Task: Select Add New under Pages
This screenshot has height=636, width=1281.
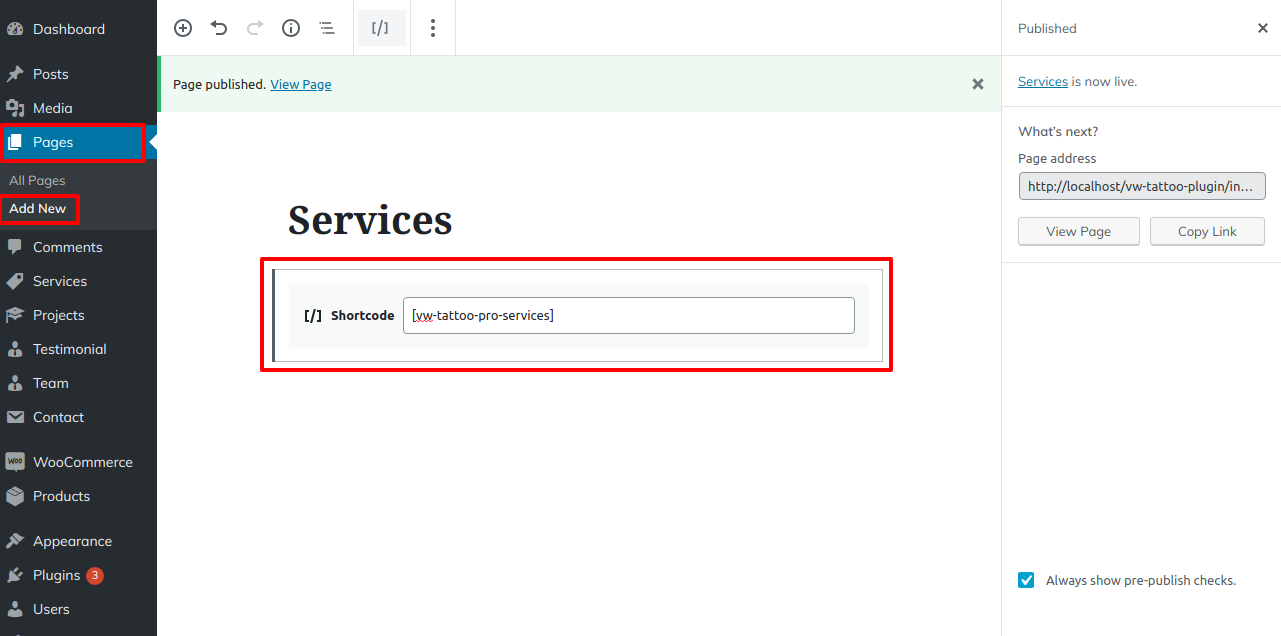Action: pos(38,209)
